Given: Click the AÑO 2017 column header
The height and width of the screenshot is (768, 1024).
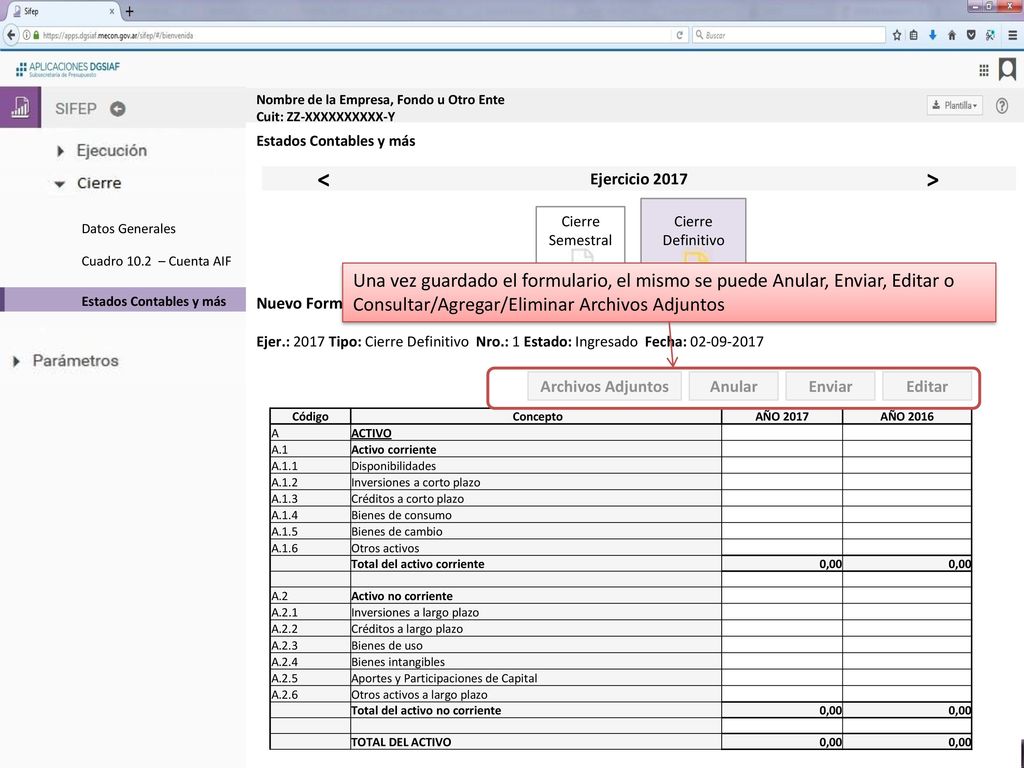Looking at the screenshot, I should coord(782,416).
